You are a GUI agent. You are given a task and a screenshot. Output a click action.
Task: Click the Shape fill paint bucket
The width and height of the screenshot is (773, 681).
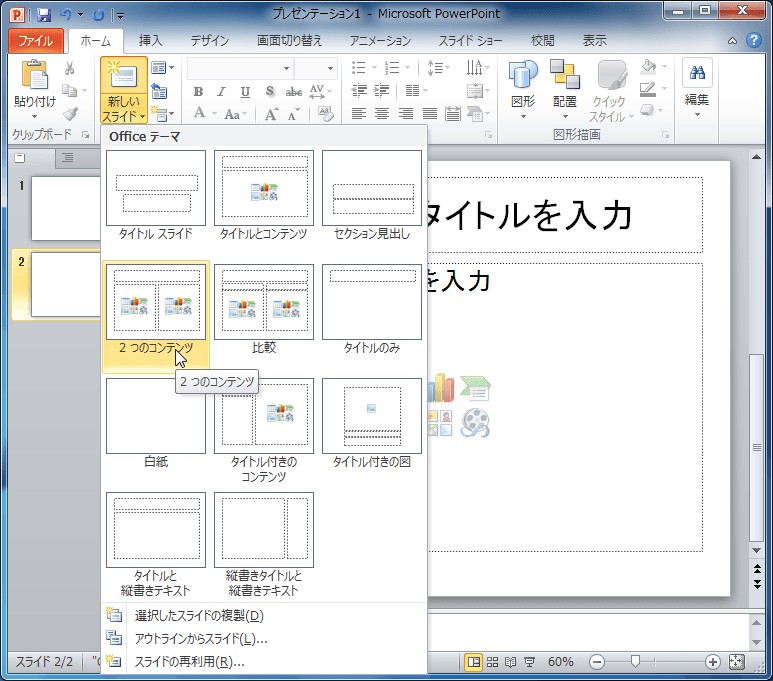point(649,67)
